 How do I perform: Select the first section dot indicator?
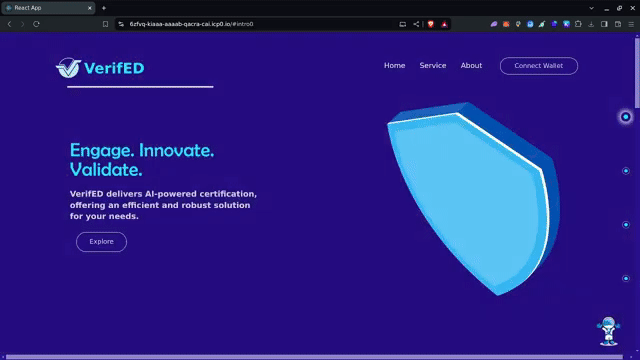pyautogui.click(x=625, y=117)
